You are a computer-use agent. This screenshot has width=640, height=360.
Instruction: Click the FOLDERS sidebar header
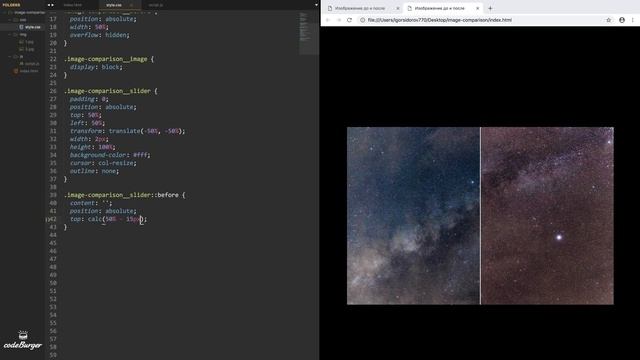click(x=11, y=5)
